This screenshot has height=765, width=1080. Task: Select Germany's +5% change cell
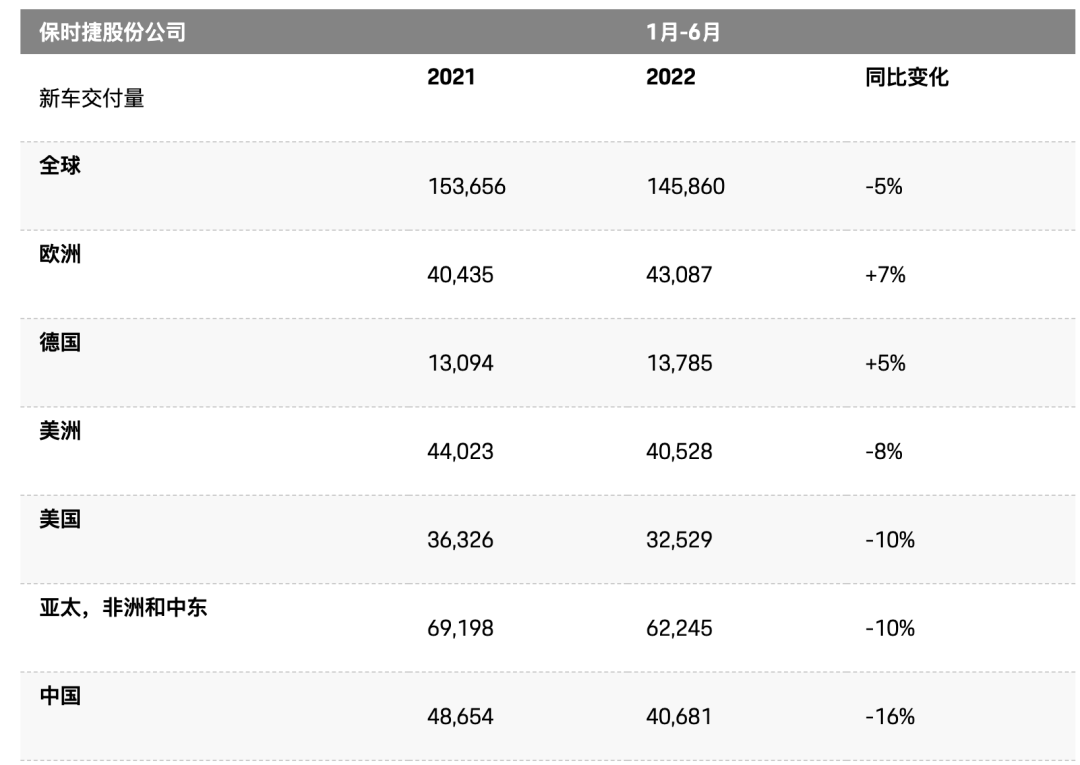pos(885,363)
